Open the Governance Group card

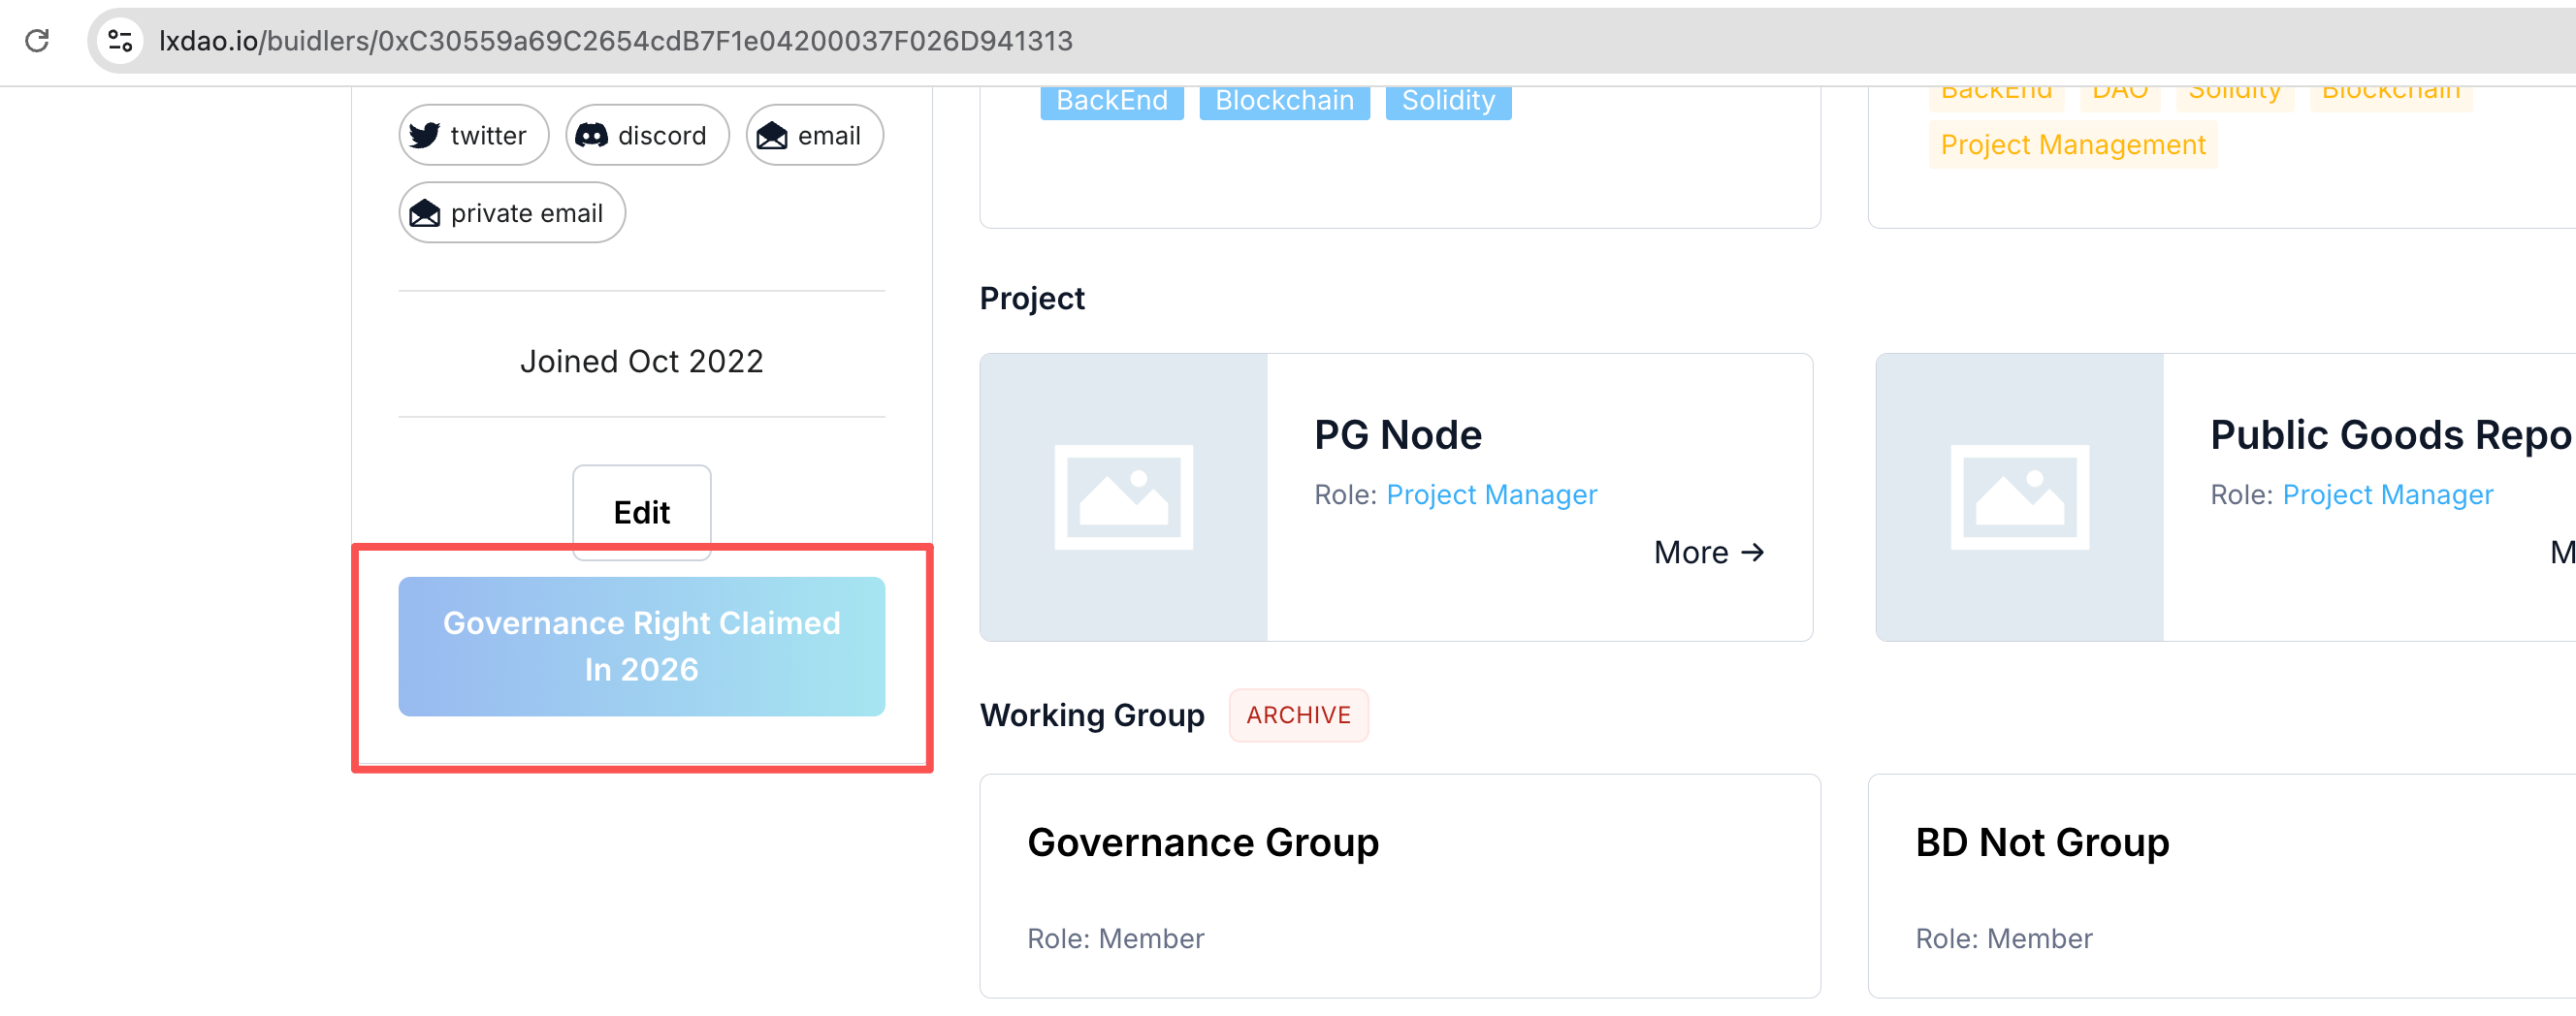click(1399, 885)
